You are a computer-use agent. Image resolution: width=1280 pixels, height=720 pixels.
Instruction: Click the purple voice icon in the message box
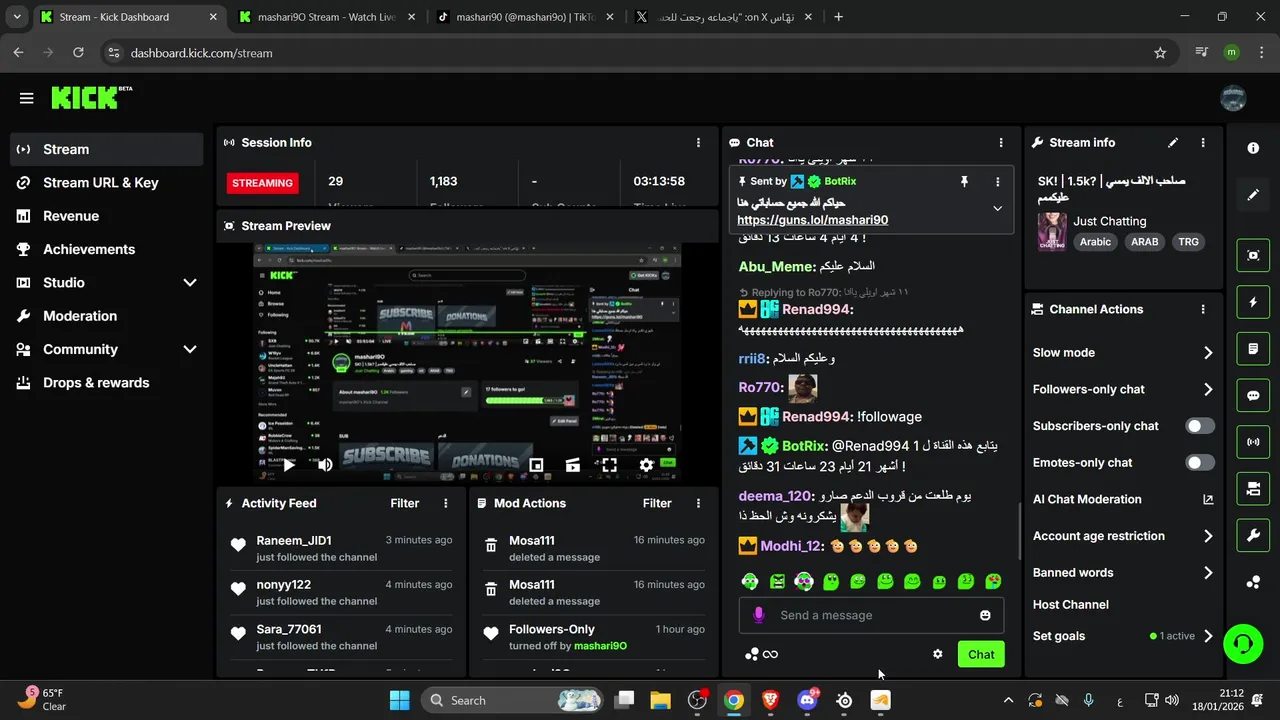click(759, 615)
